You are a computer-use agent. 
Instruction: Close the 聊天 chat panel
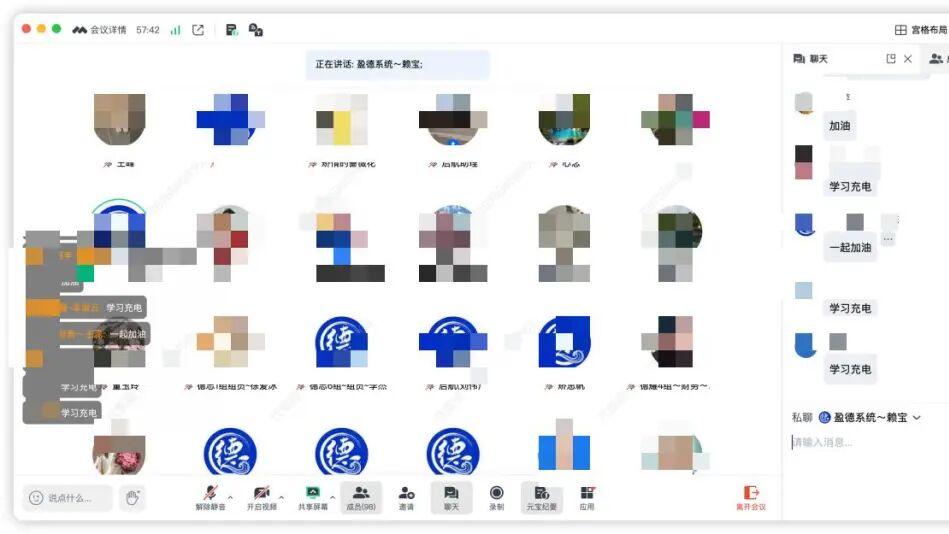908,59
